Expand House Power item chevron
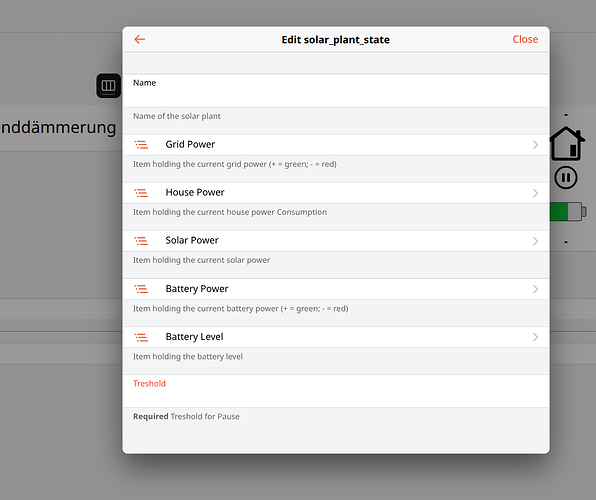The width and height of the screenshot is (596, 500). 536,193
